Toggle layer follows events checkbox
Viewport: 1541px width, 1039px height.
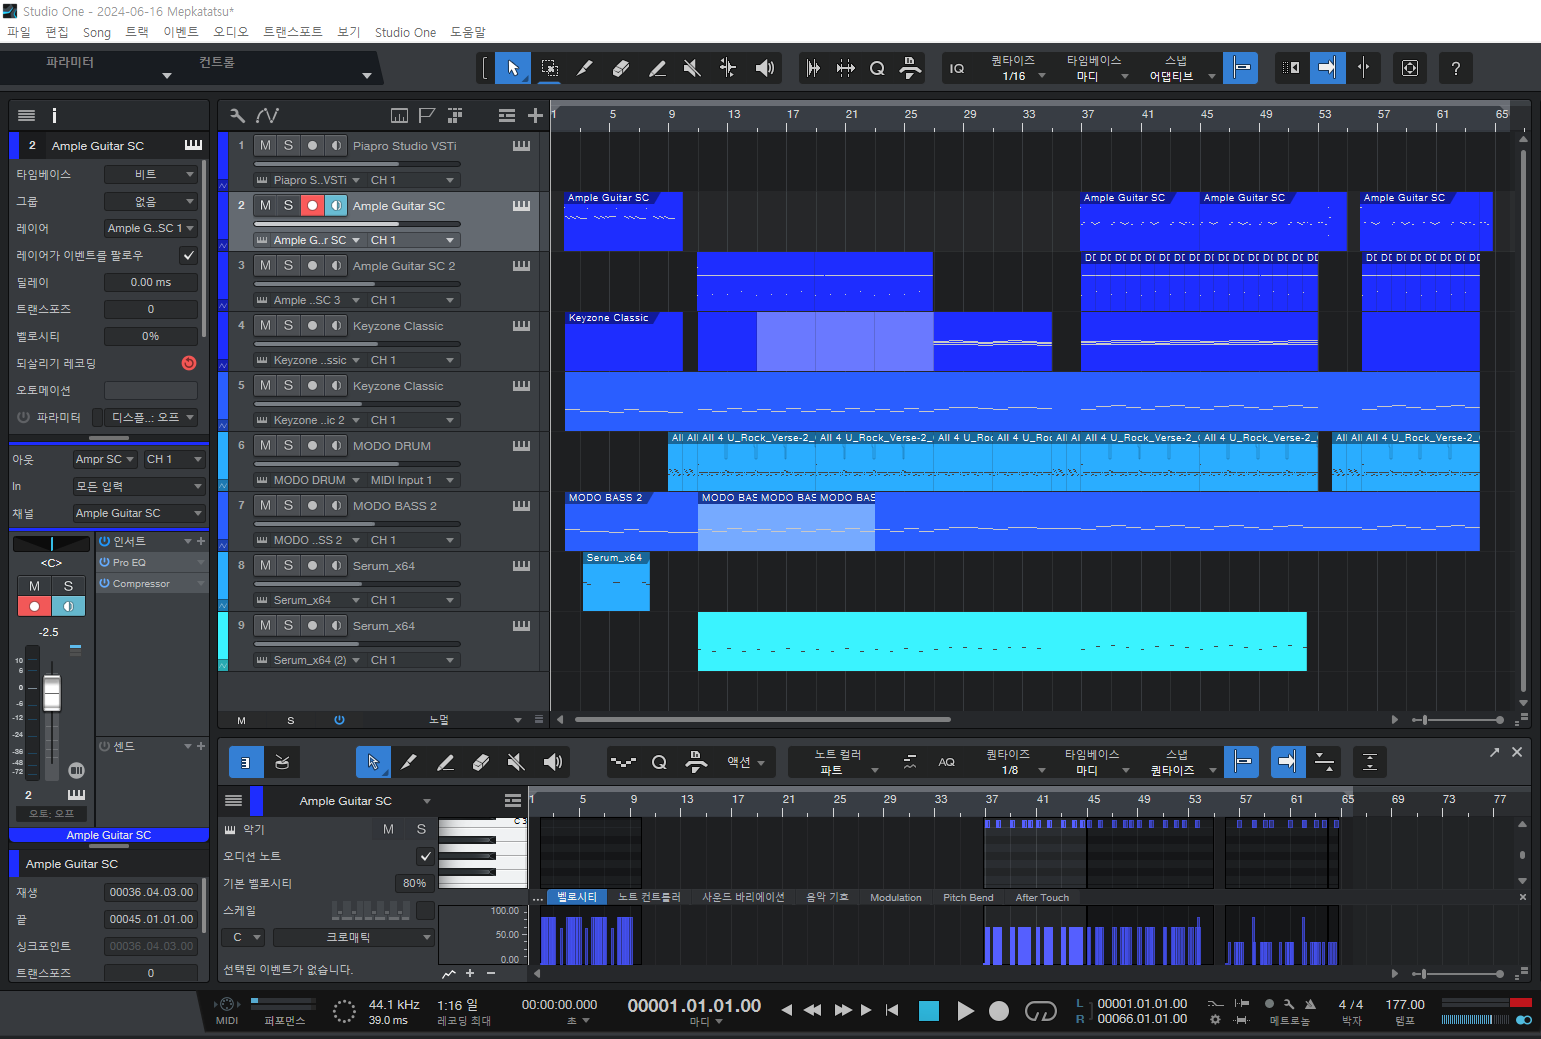188,255
